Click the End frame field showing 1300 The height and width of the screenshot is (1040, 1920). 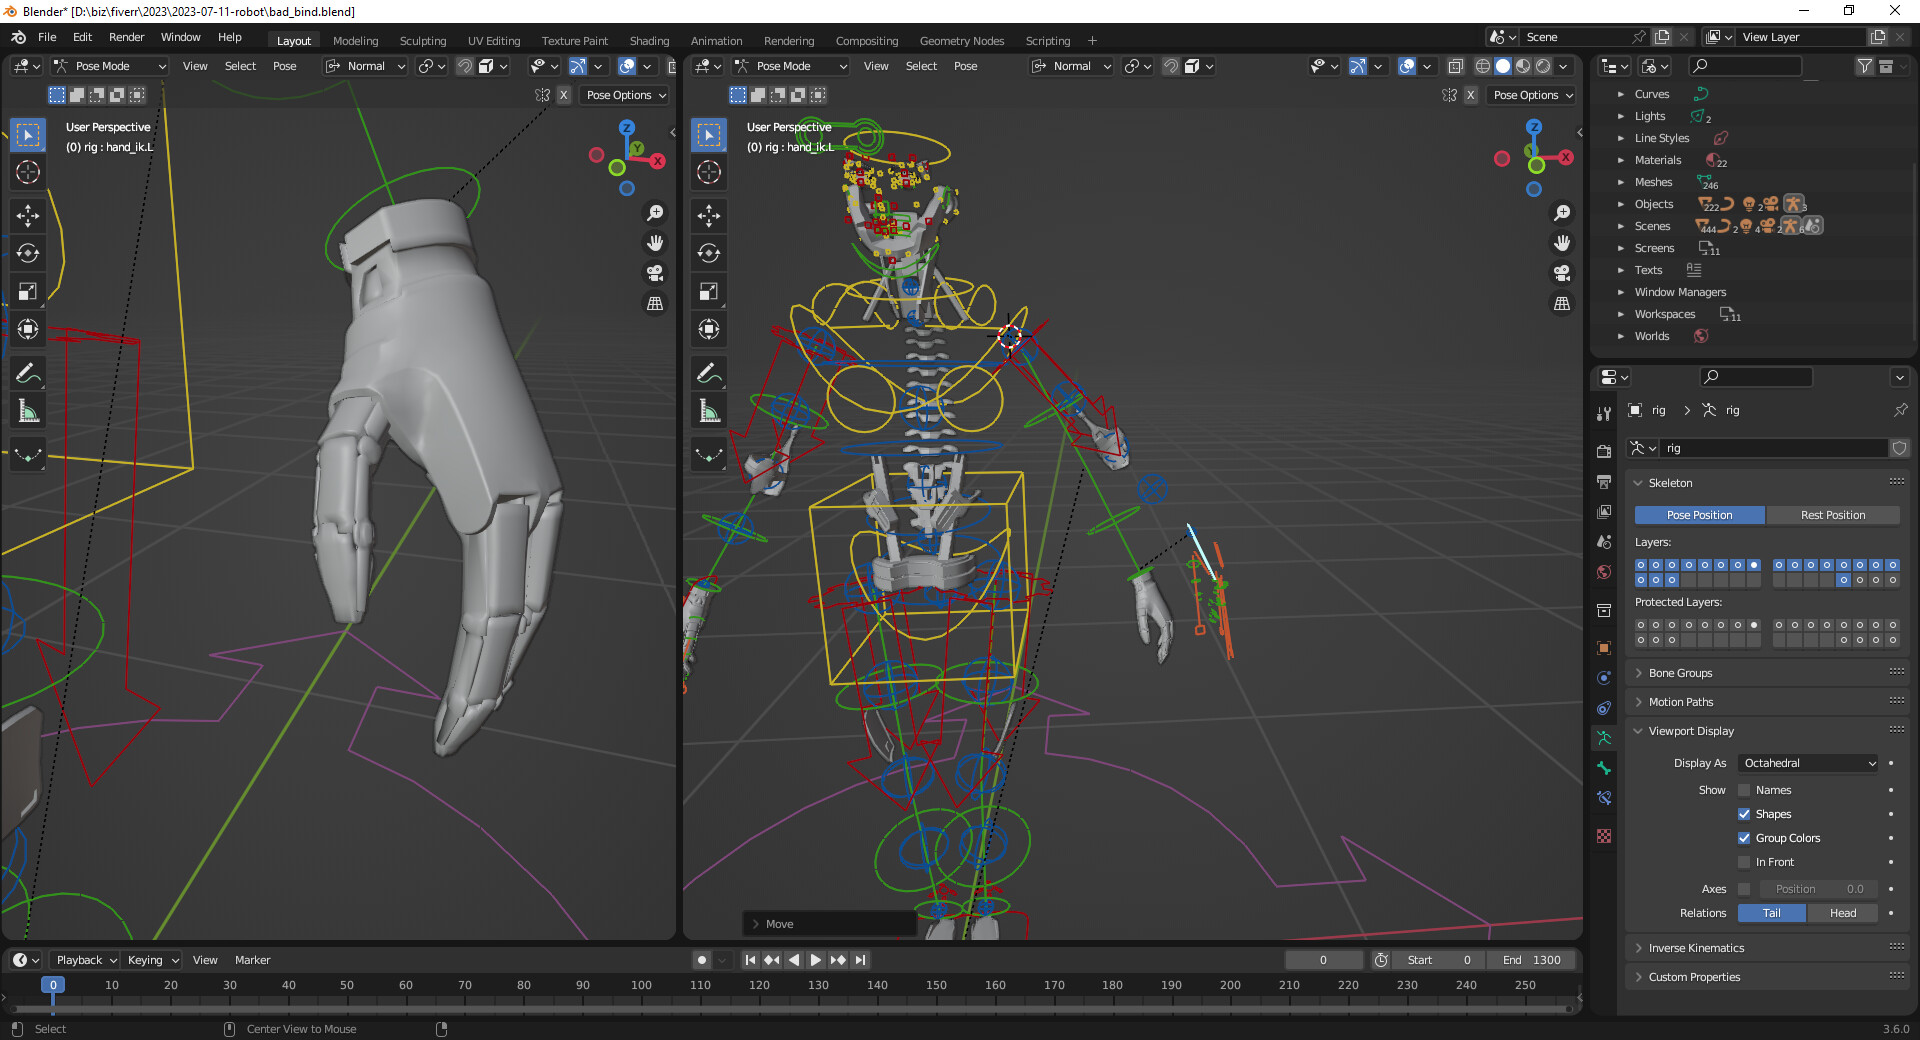pyautogui.click(x=1531, y=960)
